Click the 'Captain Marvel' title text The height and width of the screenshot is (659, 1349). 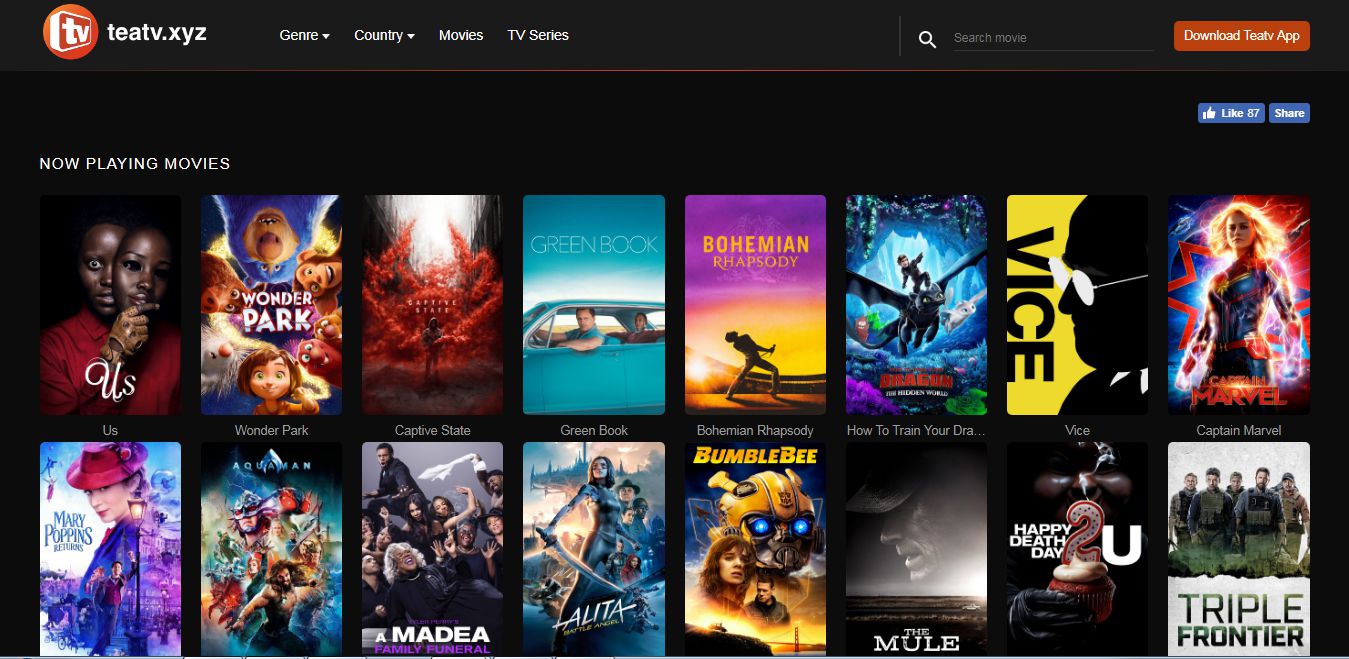tap(1239, 430)
